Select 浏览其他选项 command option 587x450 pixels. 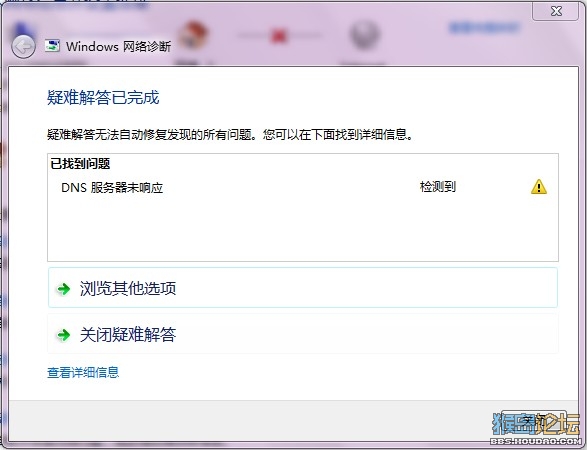point(303,288)
